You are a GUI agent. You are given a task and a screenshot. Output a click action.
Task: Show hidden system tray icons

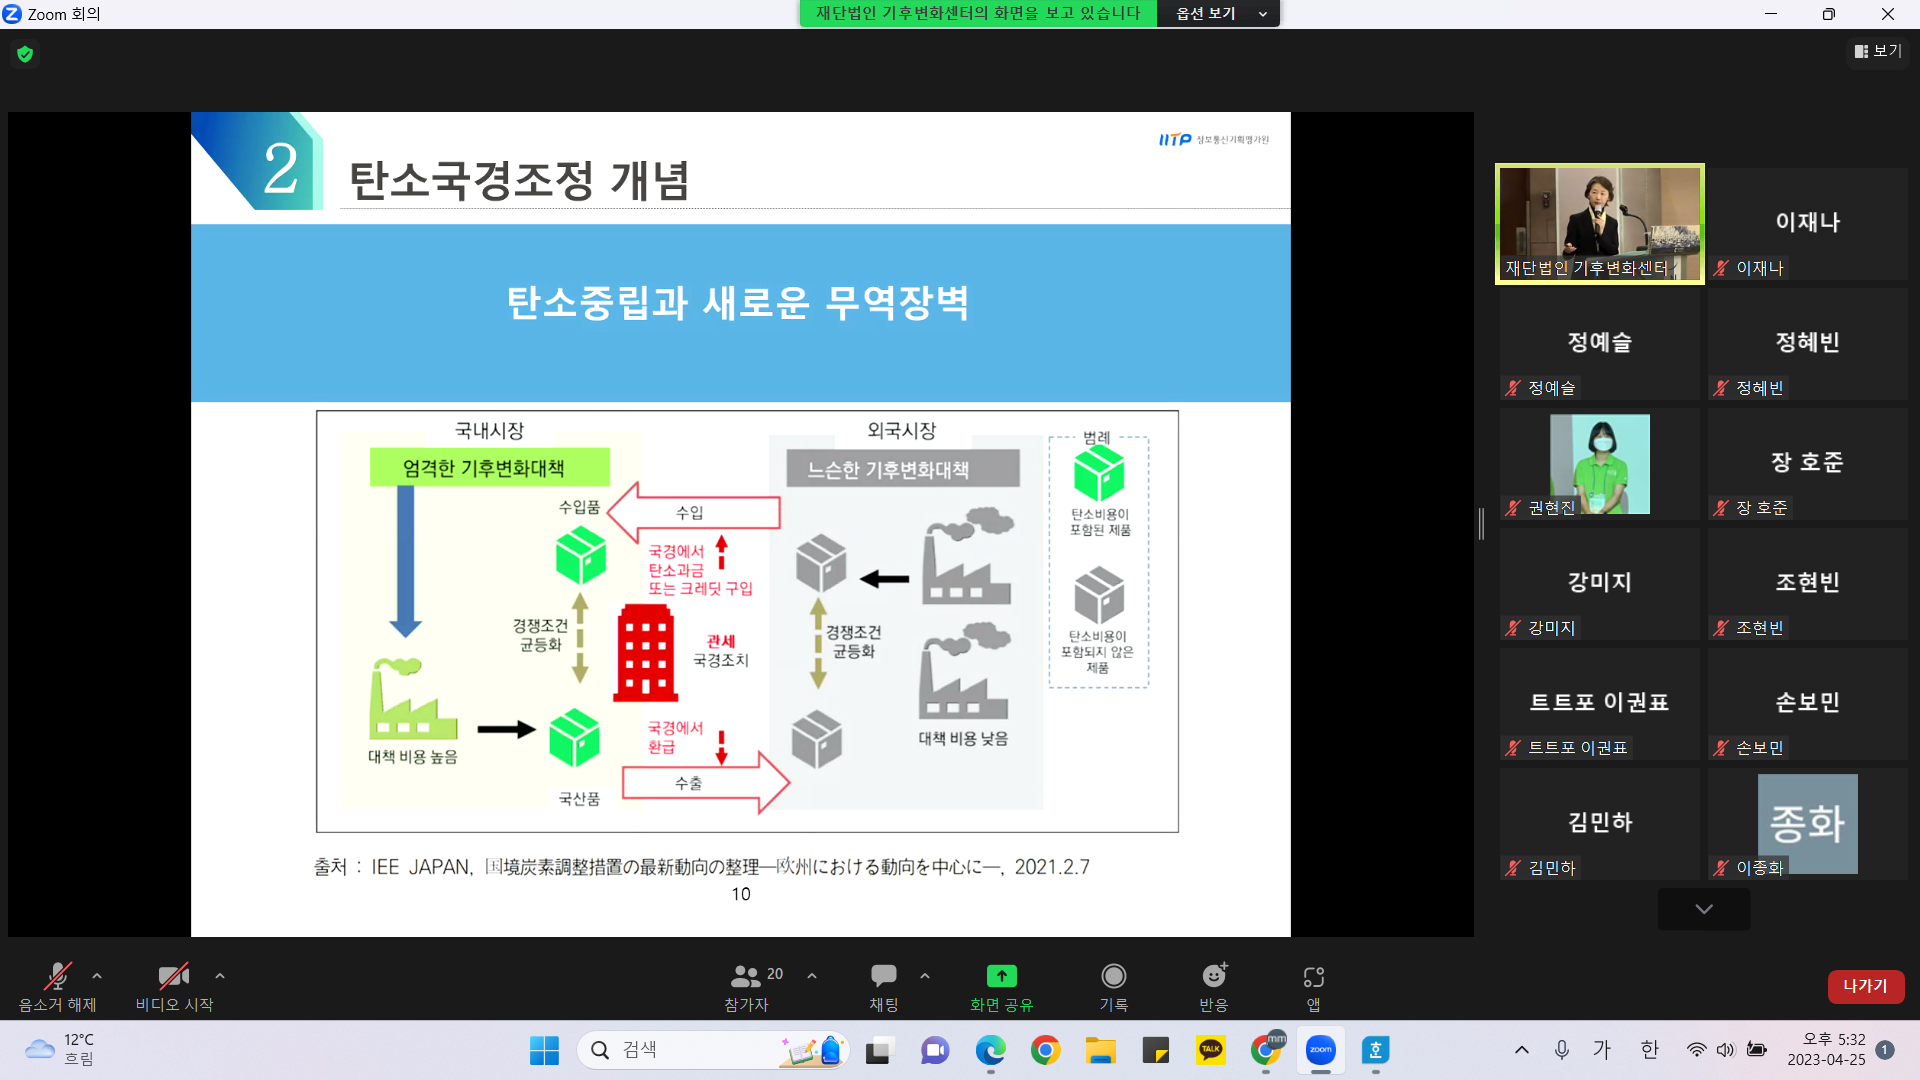1522,1050
